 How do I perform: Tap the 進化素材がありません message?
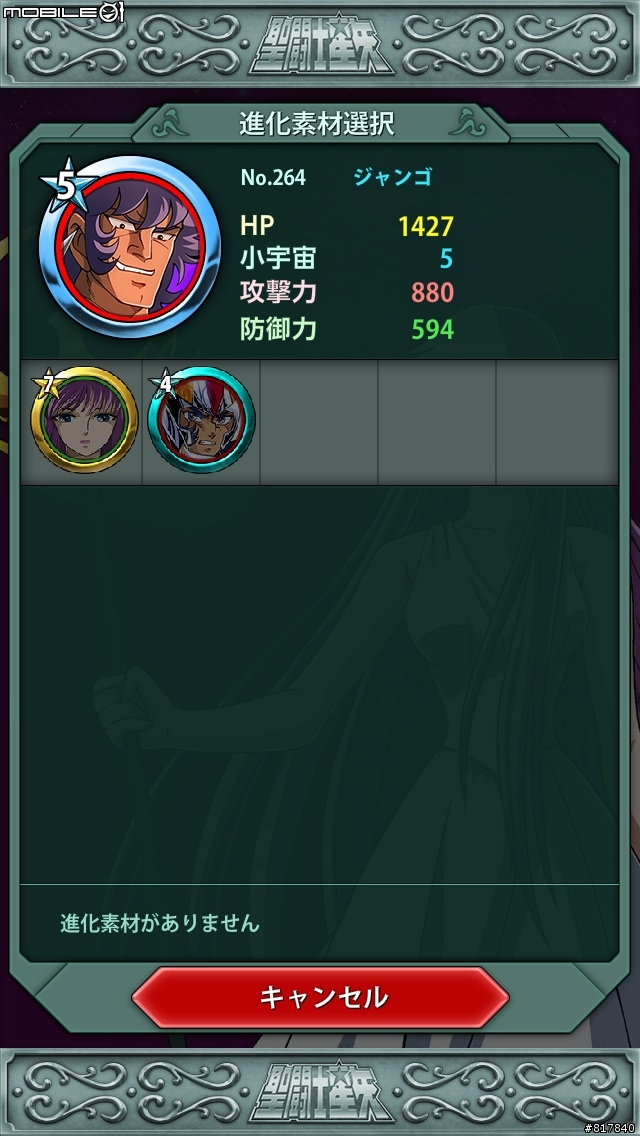(x=159, y=924)
